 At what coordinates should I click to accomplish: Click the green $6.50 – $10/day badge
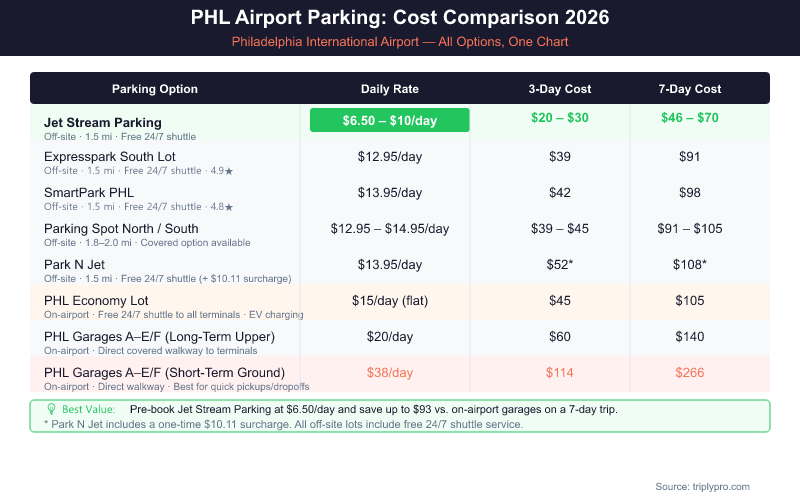click(x=389, y=120)
